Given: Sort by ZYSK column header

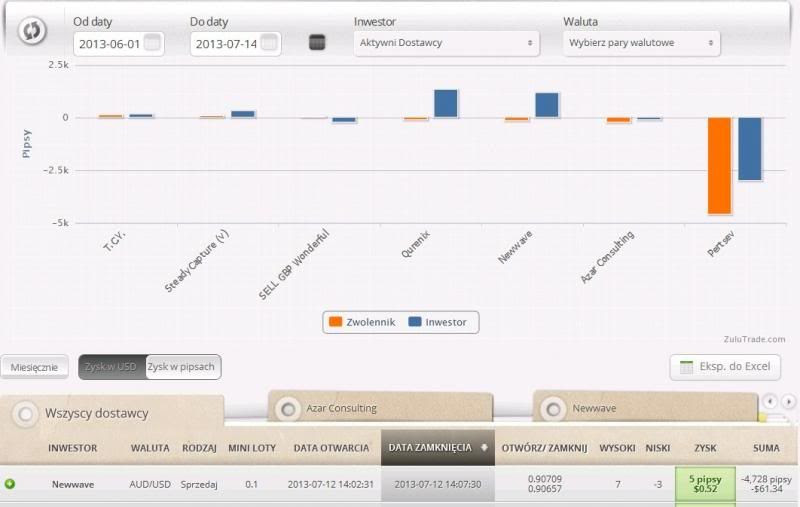Looking at the screenshot, I should 705,448.
